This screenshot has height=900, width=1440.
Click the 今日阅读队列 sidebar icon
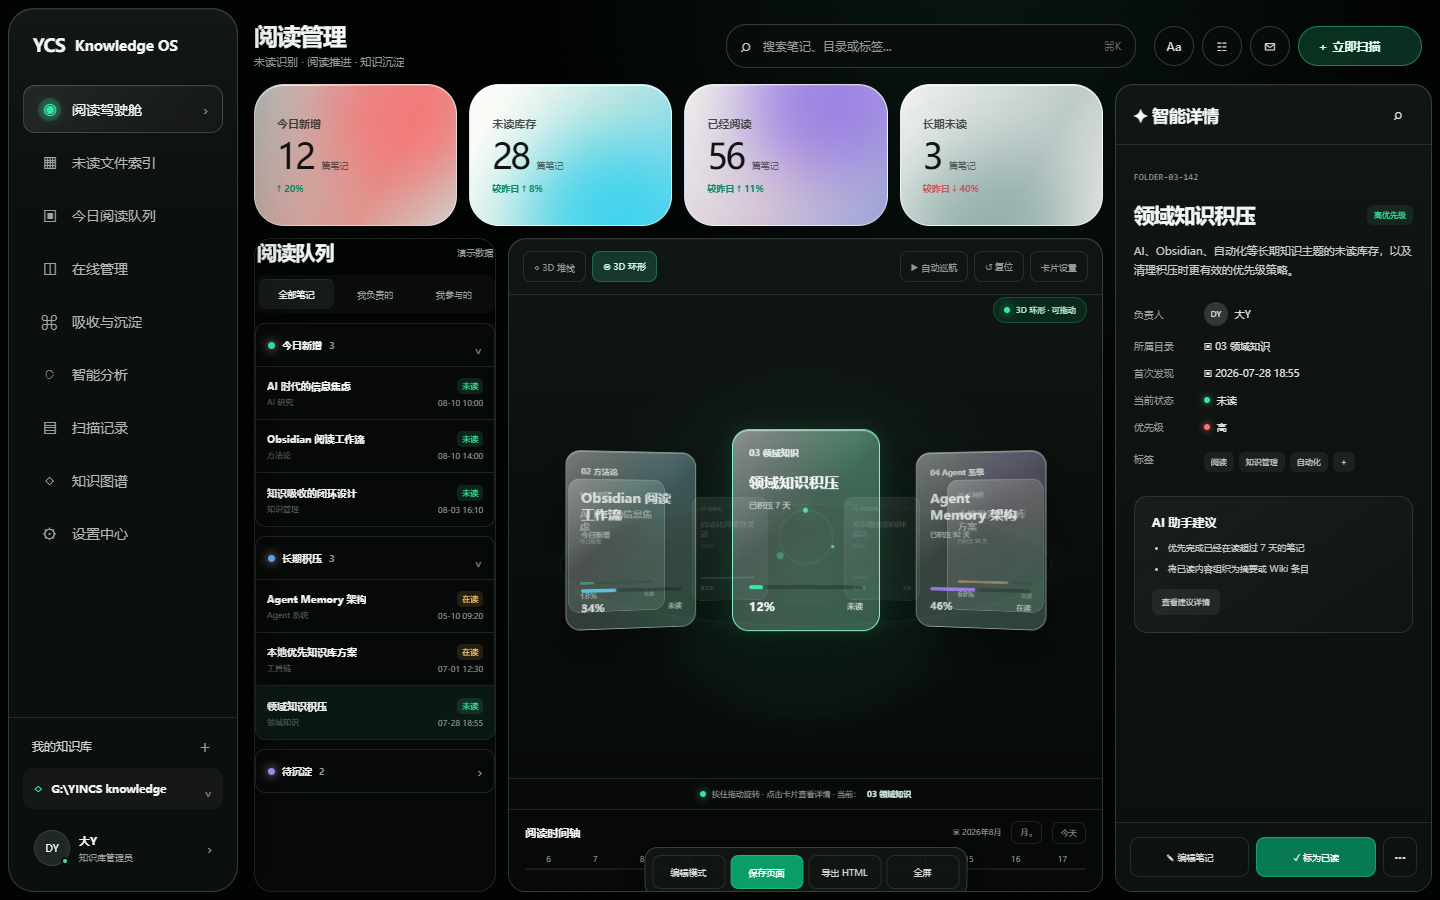pyautogui.click(x=50, y=216)
